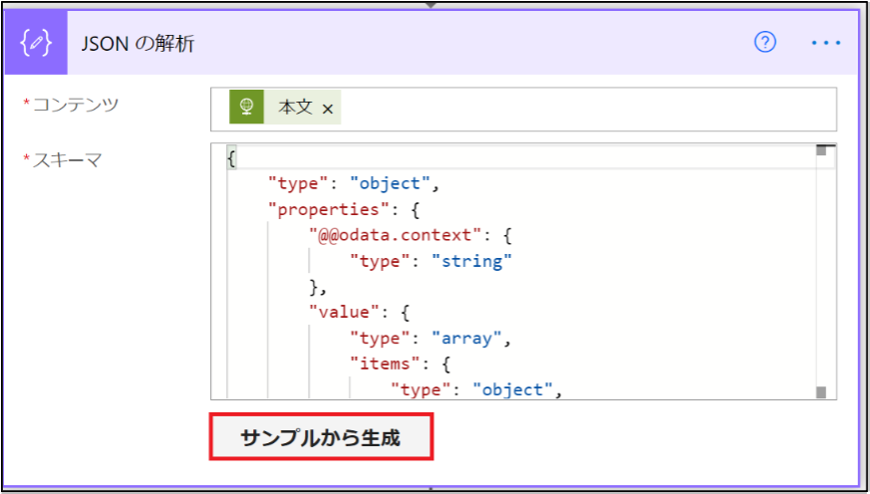Click the empty area of the コンテンツ field
870x494 pixels.
click(x=588, y=109)
